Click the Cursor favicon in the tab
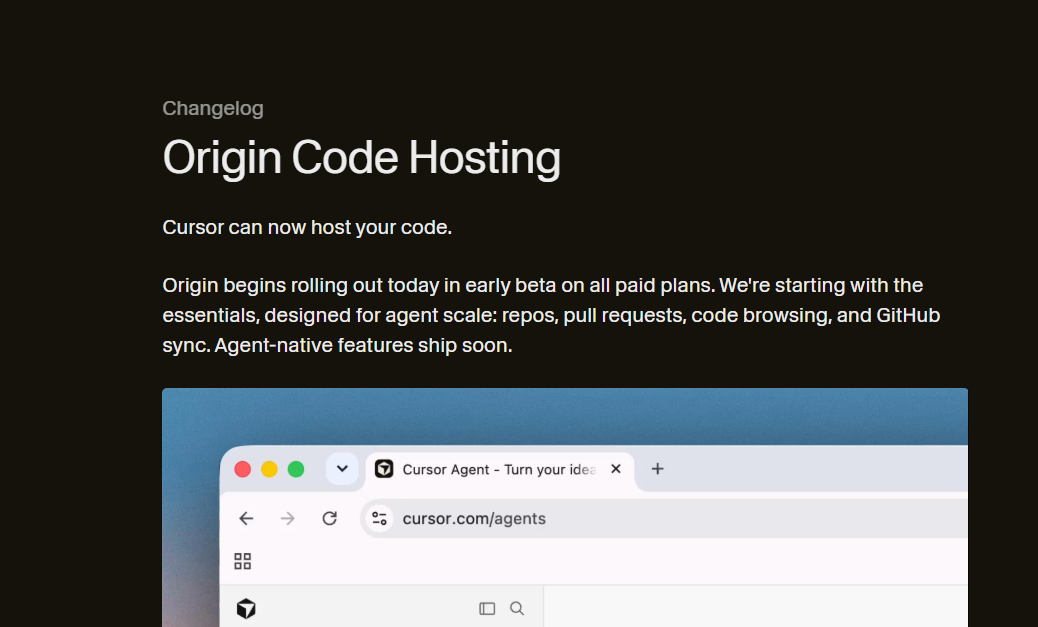The width and height of the screenshot is (1038, 627). coord(384,469)
